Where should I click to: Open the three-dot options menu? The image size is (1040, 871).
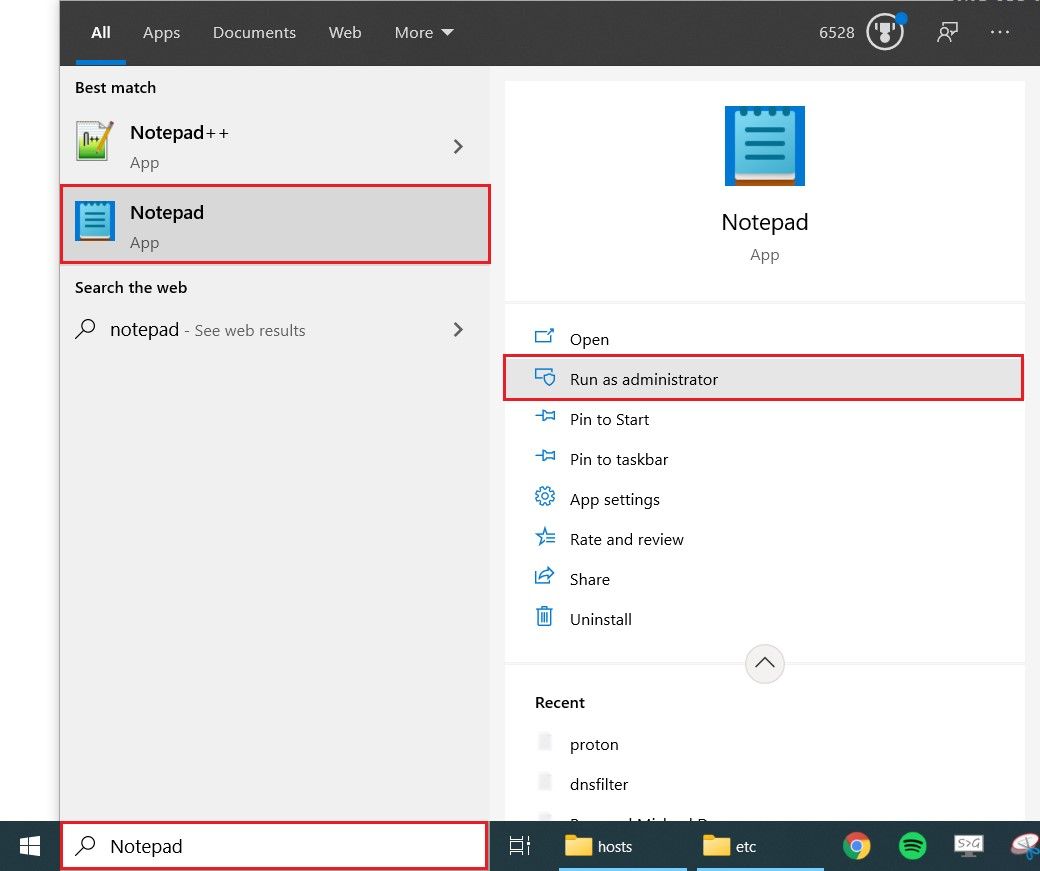click(1000, 32)
